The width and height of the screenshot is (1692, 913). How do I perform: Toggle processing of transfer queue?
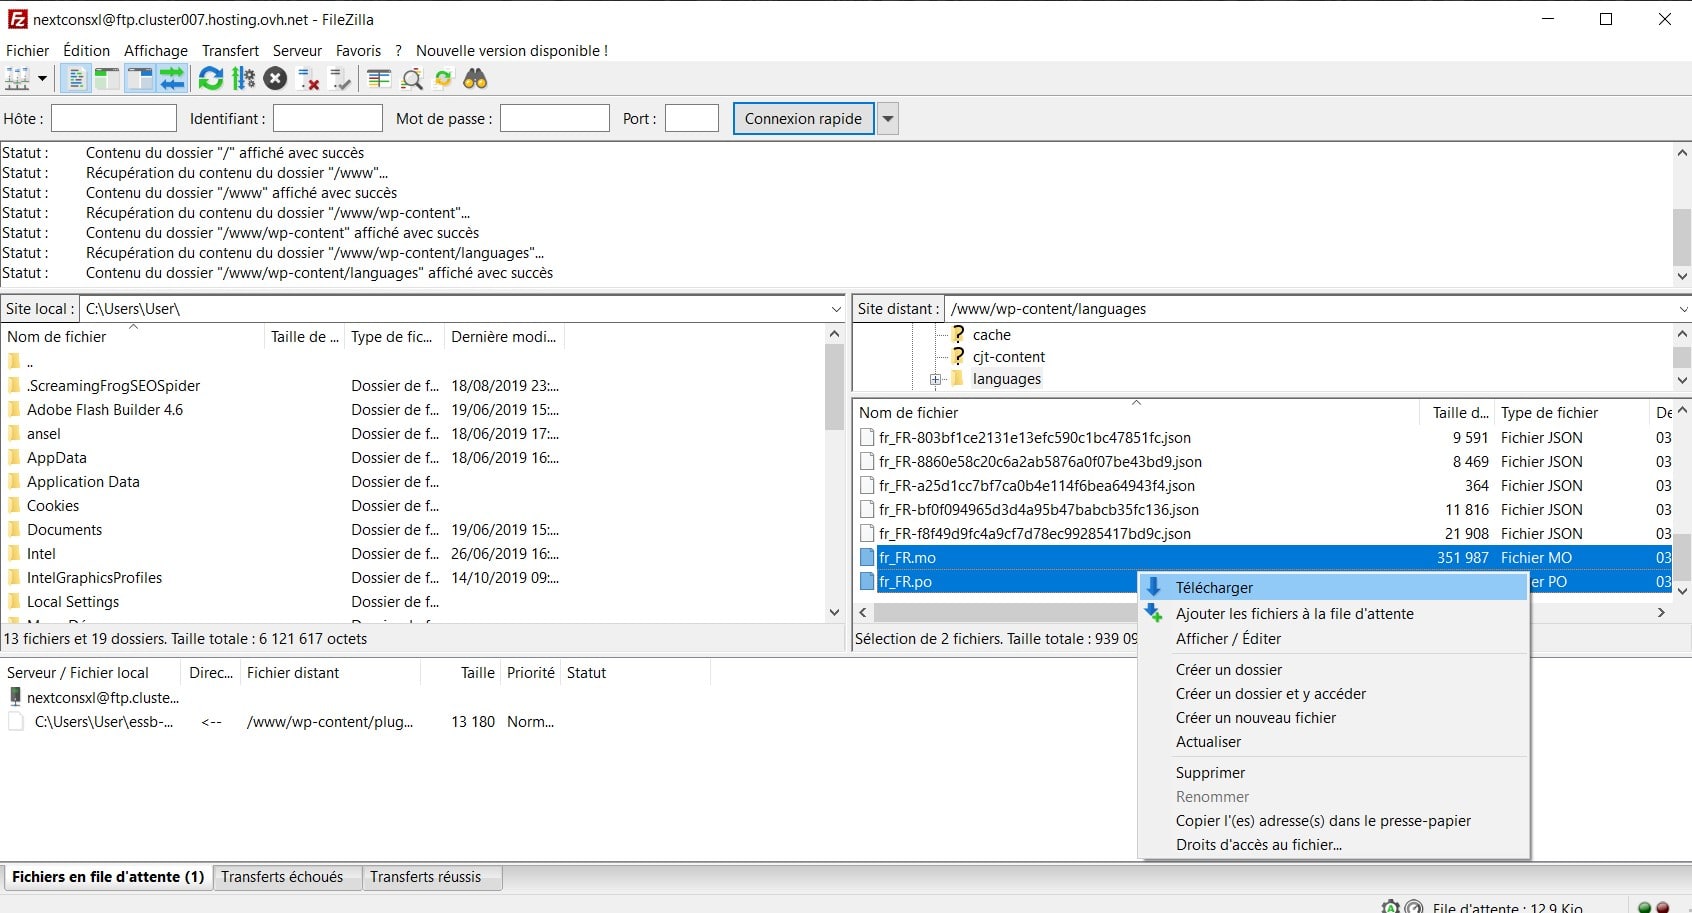coord(243,79)
